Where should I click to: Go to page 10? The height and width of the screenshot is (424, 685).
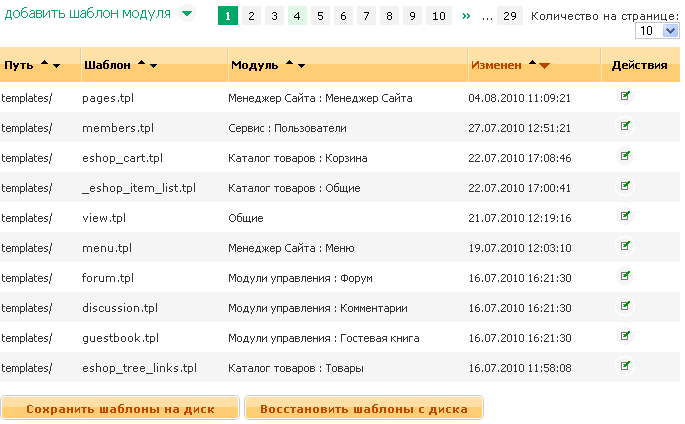(438, 16)
